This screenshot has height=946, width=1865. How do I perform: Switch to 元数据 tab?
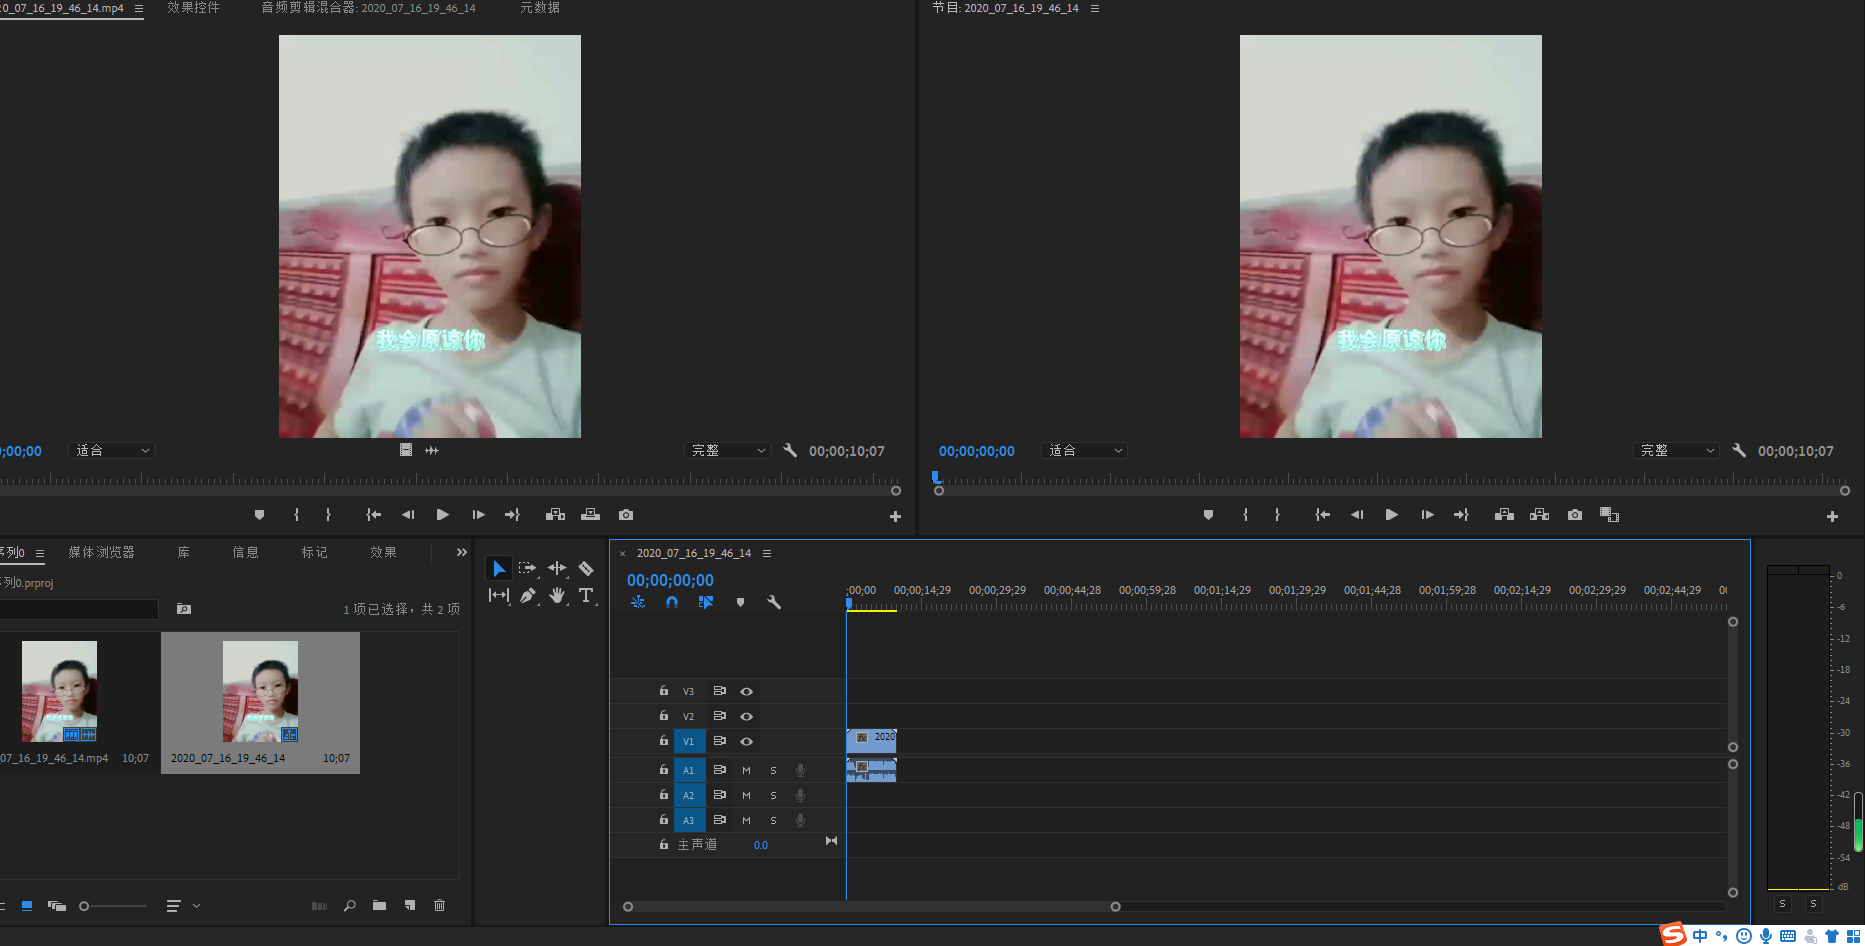tap(540, 8)
